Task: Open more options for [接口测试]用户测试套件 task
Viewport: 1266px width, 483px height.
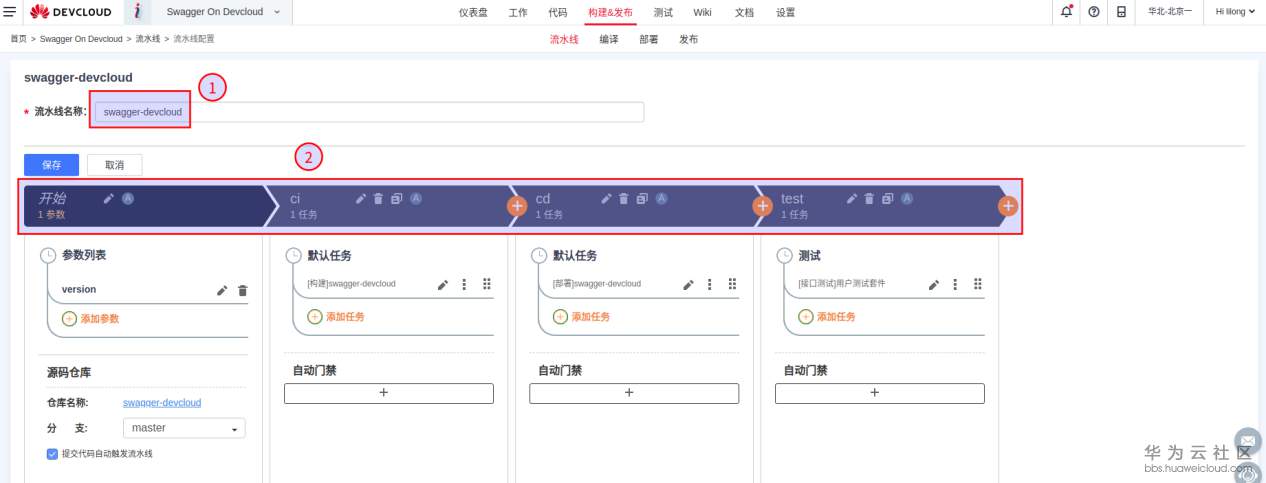Action: (x=955, y=284)
